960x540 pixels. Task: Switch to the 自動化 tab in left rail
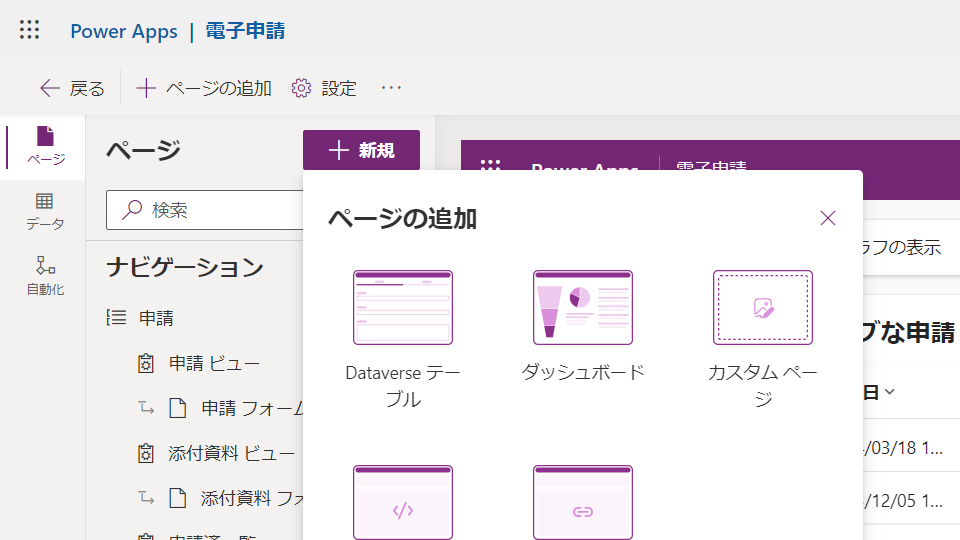click(45, 276)
